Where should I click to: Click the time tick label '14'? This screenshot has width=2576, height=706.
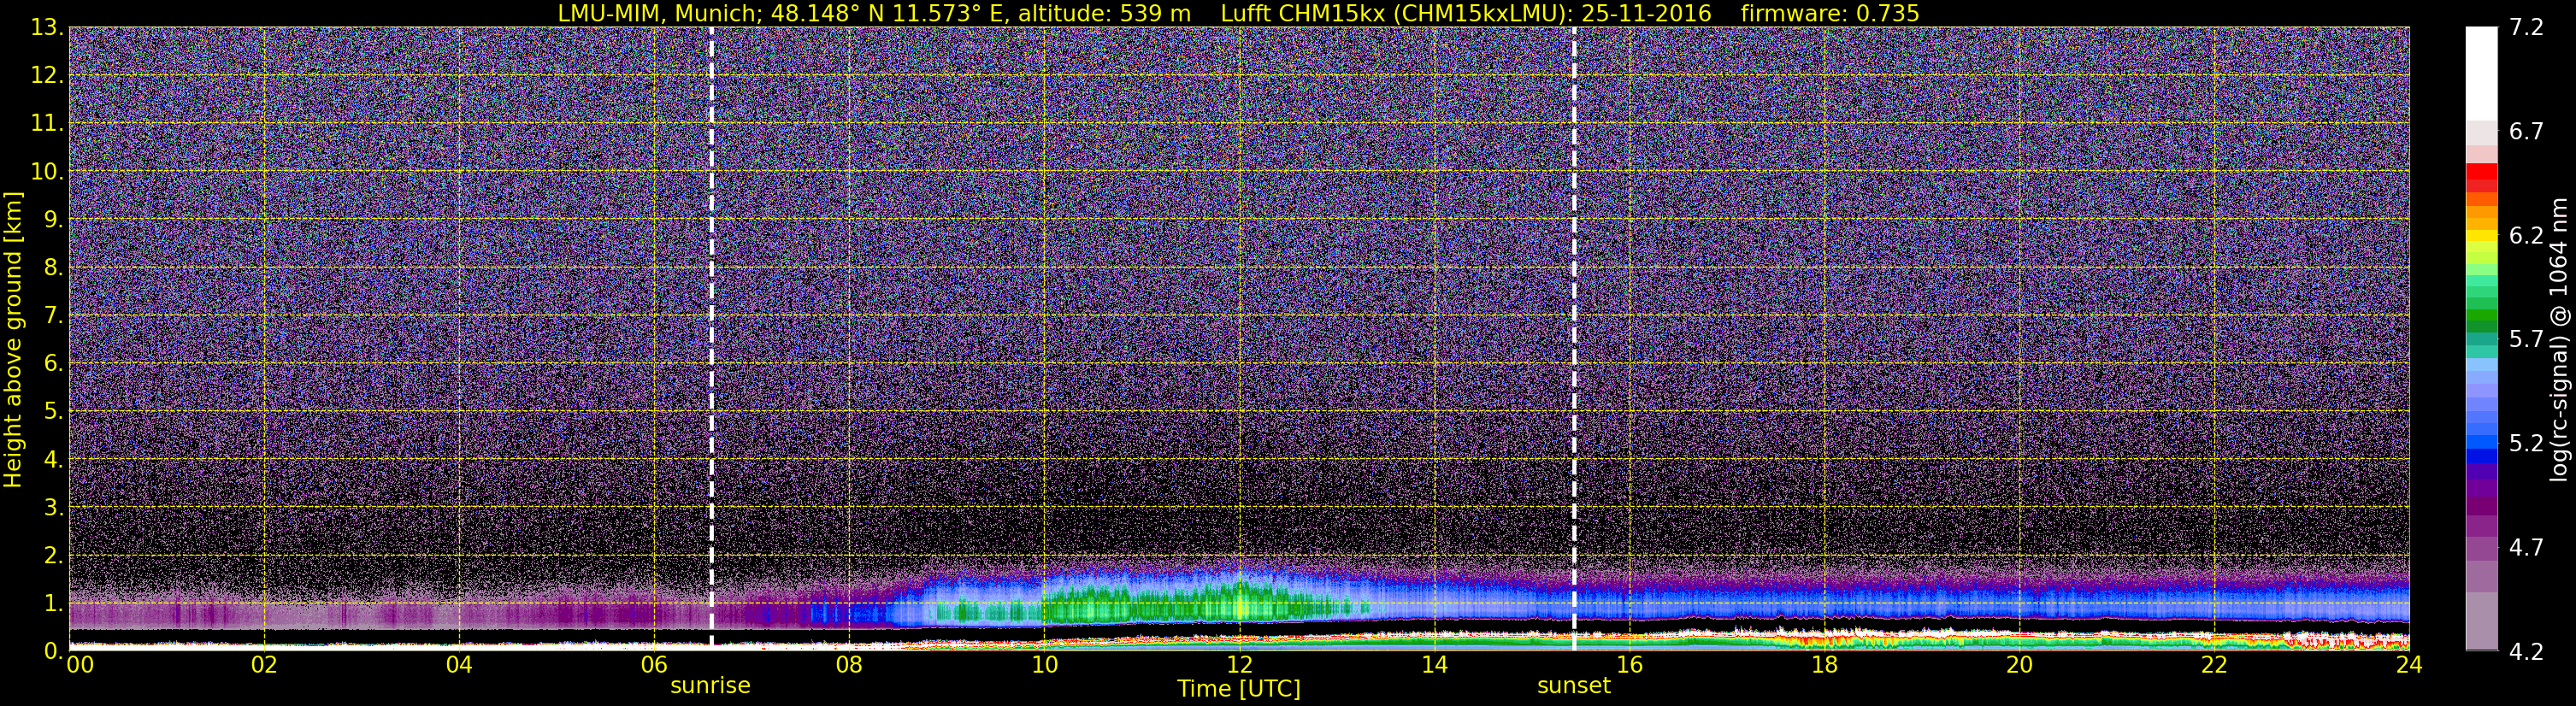[x=1434, y=664]
